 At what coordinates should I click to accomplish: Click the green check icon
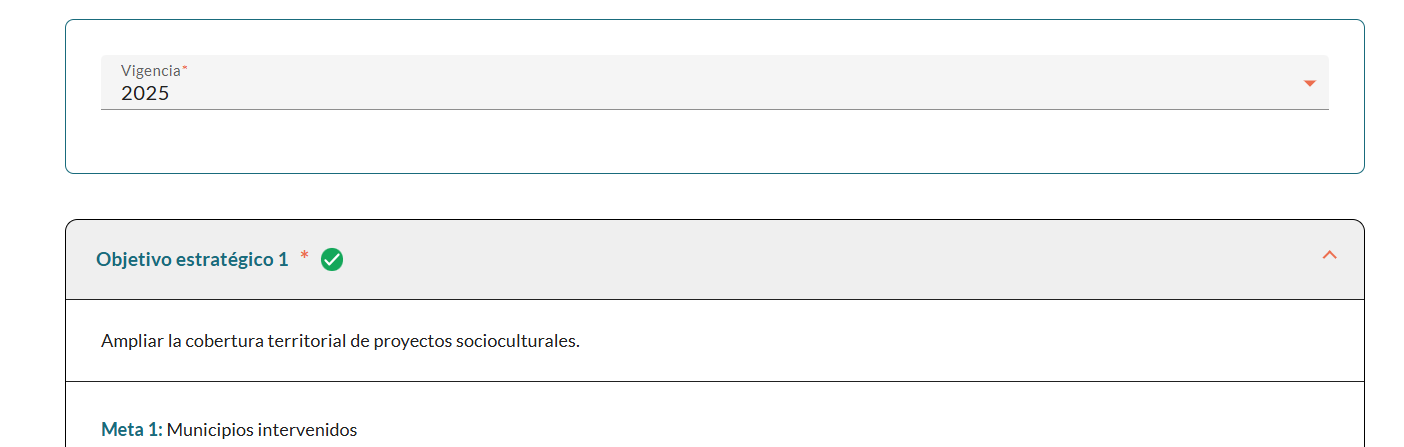(332, 260)
